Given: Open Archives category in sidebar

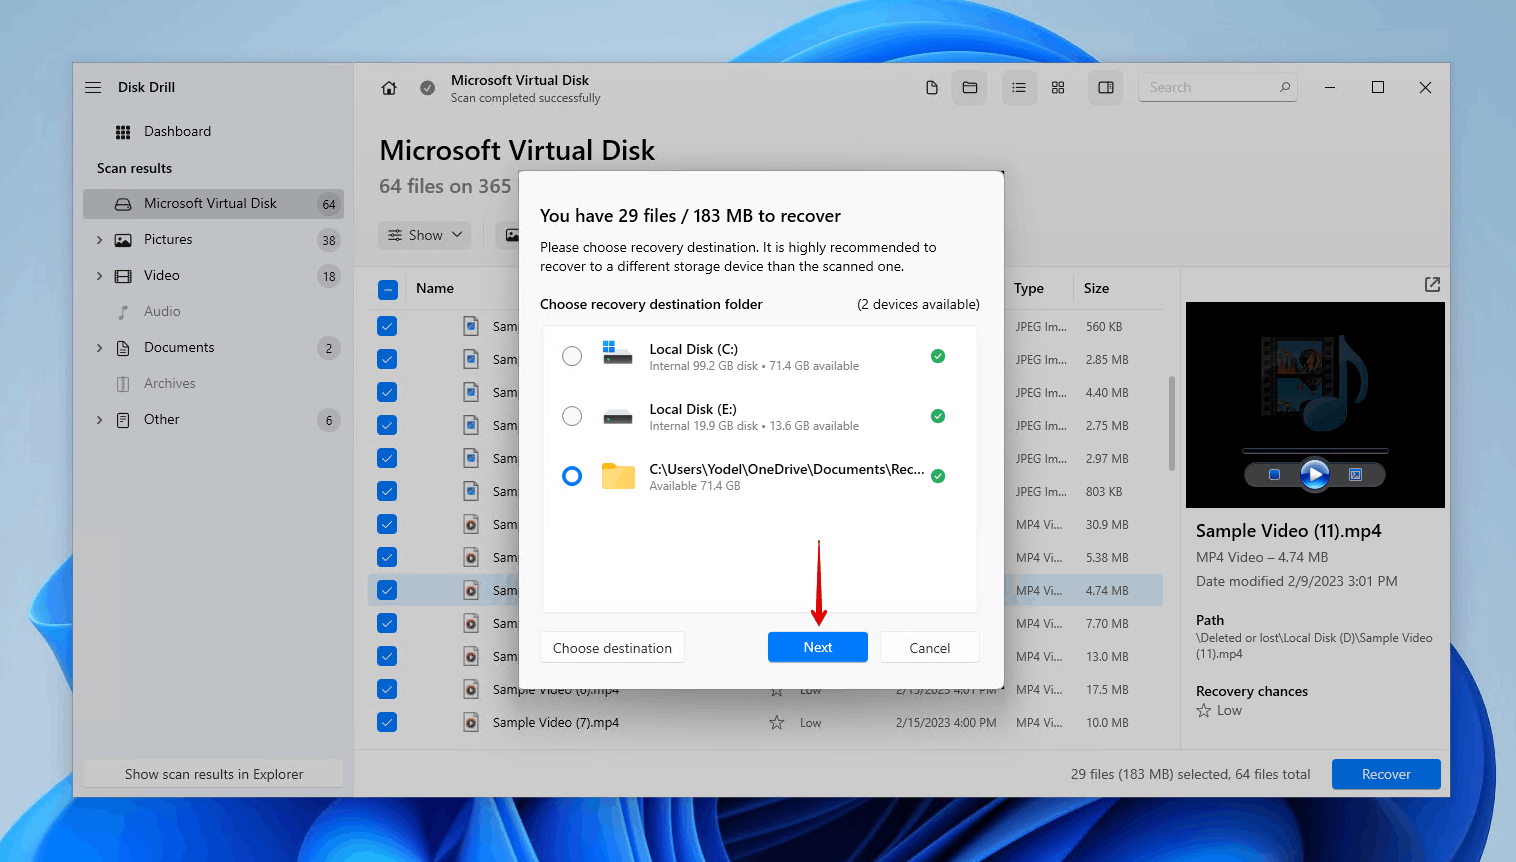Looking at the screenshot, I should pyautogui.click(x=213, y=384).
